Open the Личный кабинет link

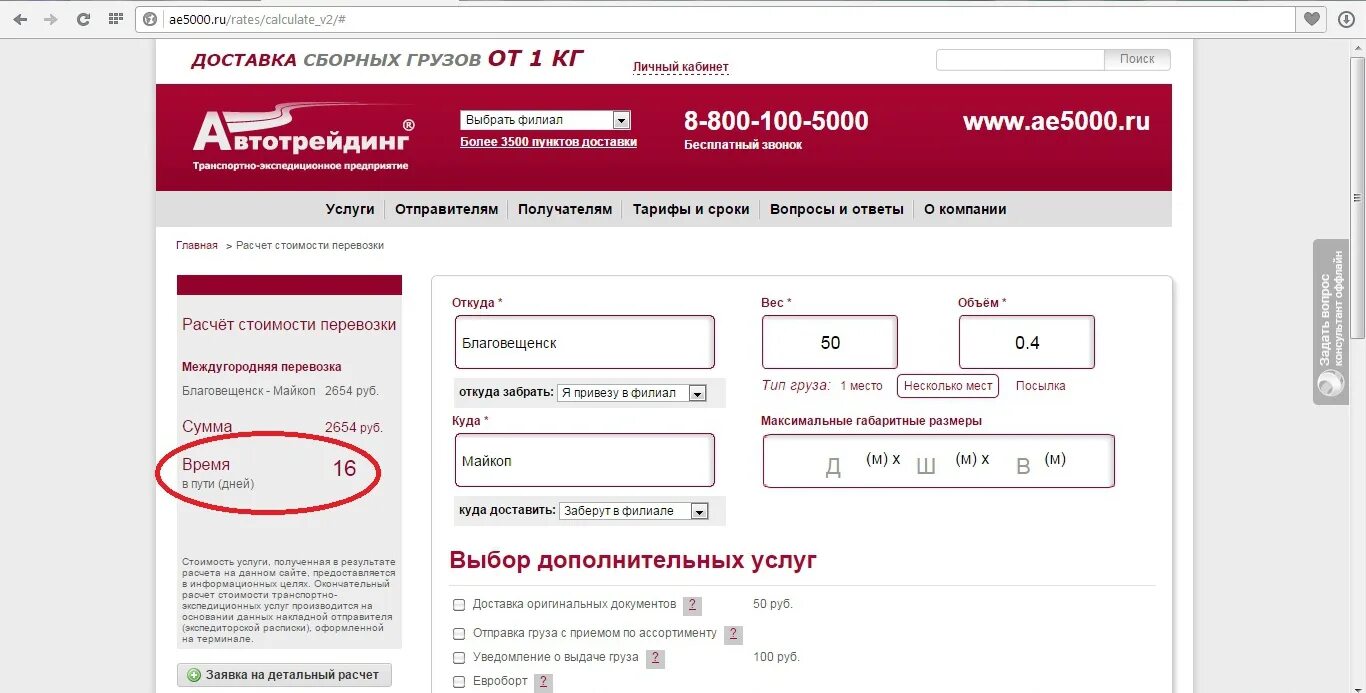point(681,67)
